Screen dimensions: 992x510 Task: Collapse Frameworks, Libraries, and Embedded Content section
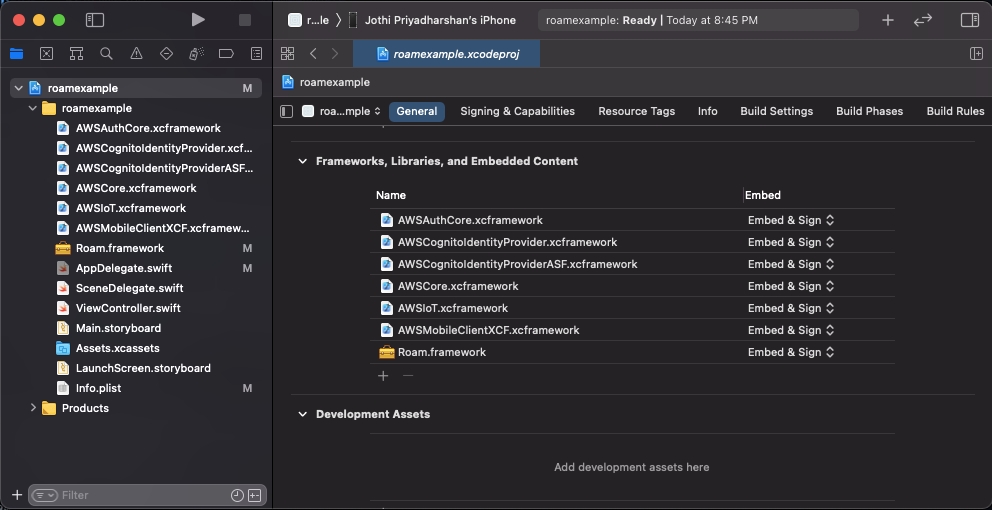tap(302, 161)
